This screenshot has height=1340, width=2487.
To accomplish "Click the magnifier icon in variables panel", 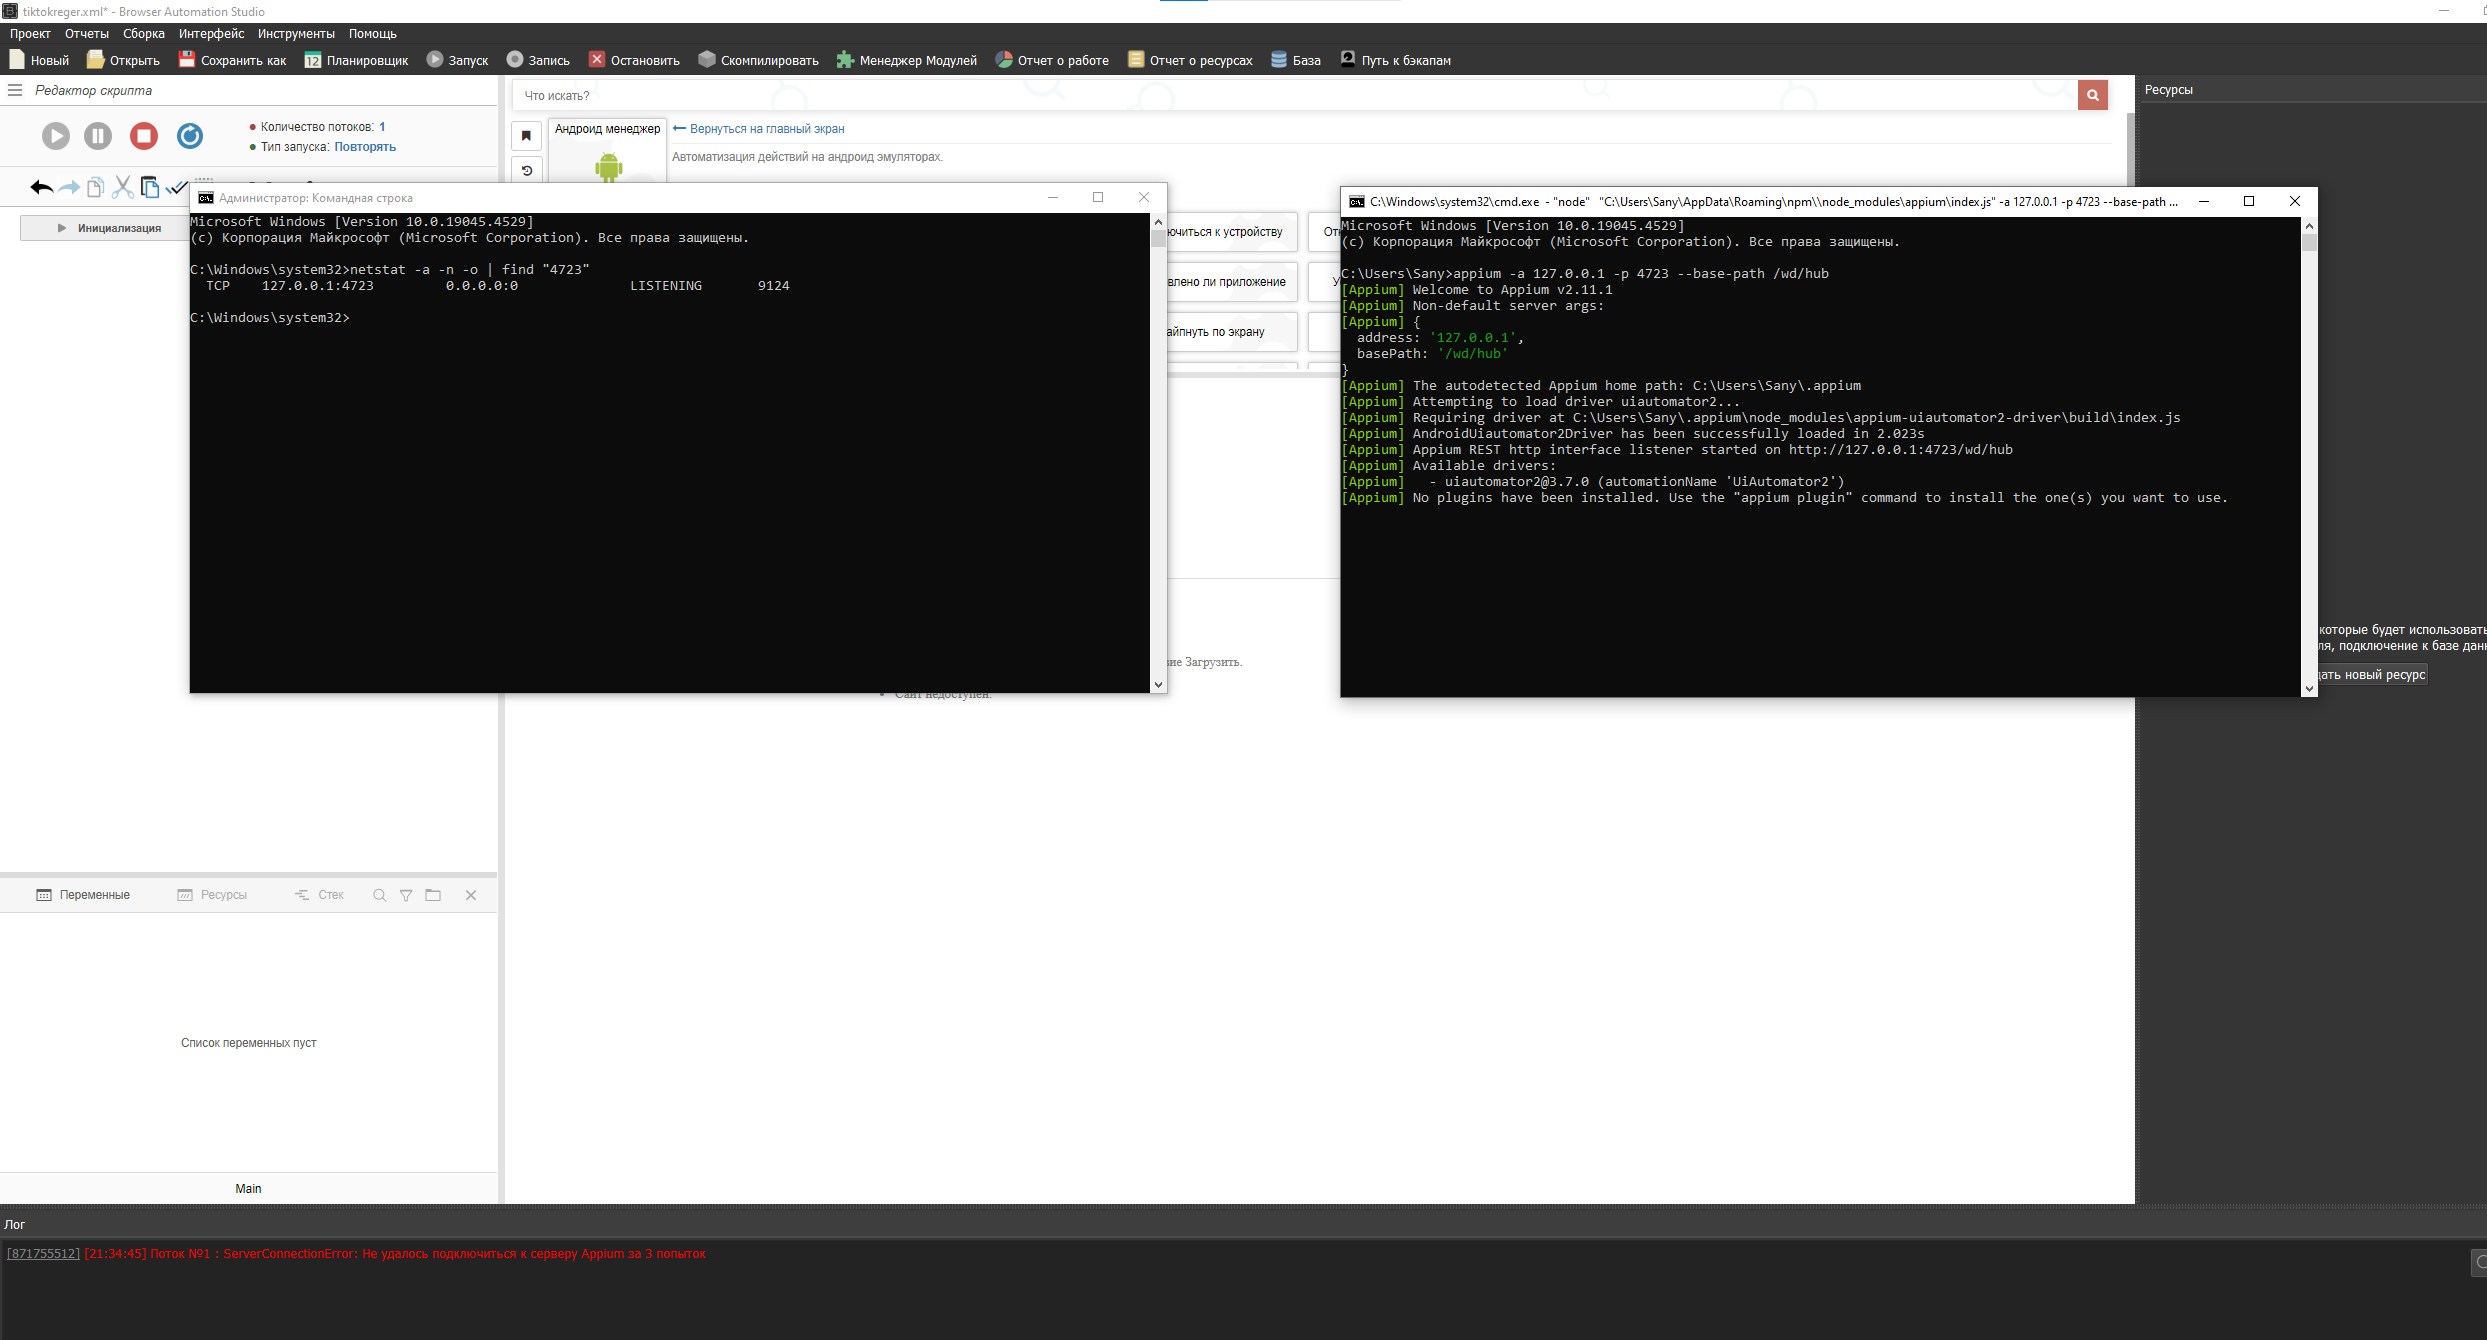I will 379,895.
